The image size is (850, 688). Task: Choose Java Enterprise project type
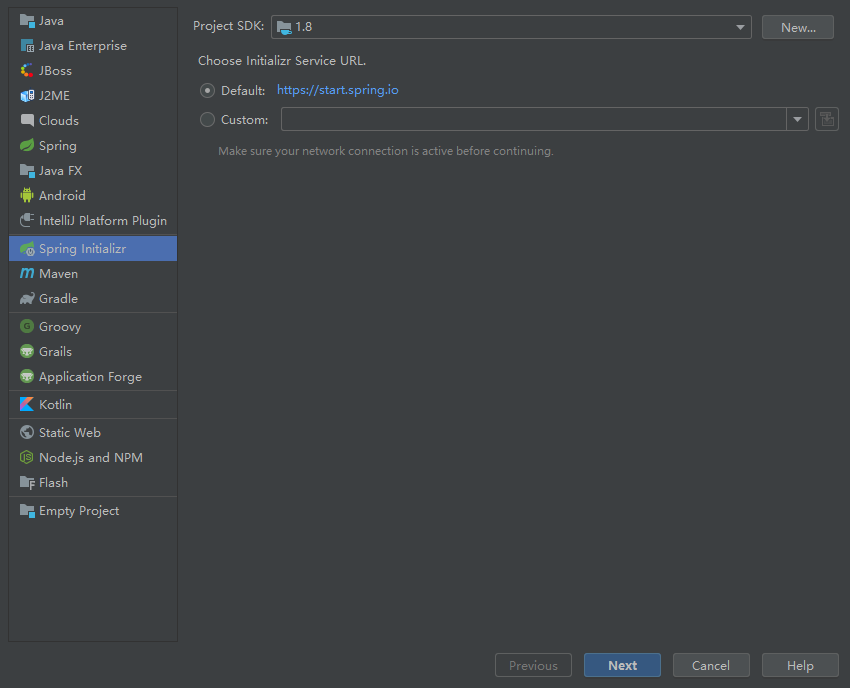(x=93, y=46)
